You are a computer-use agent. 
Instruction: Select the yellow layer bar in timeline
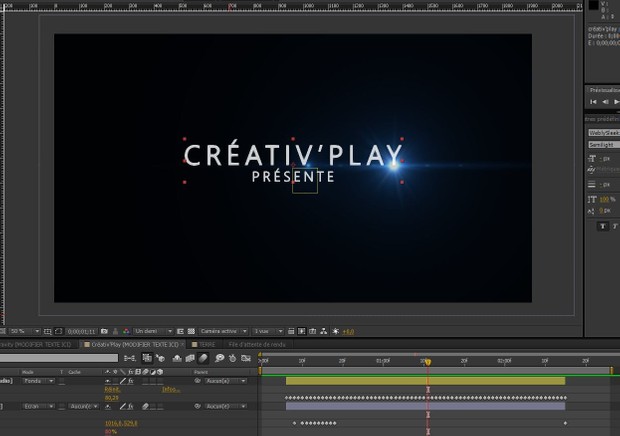coord(425,381)
